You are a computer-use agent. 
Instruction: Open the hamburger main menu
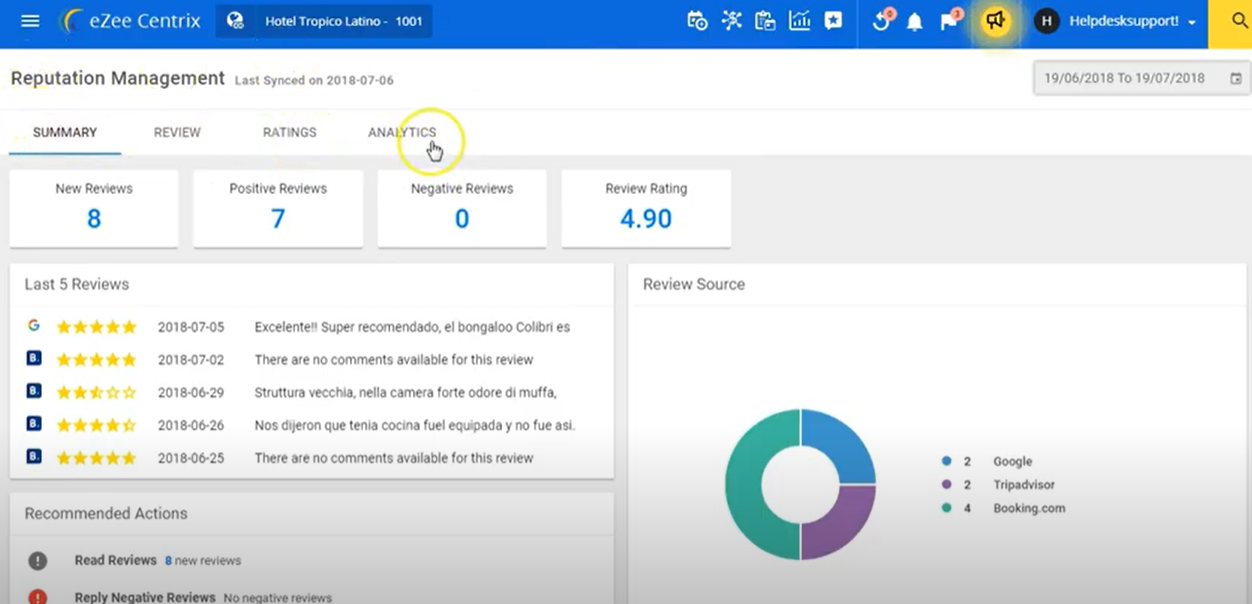30,21
